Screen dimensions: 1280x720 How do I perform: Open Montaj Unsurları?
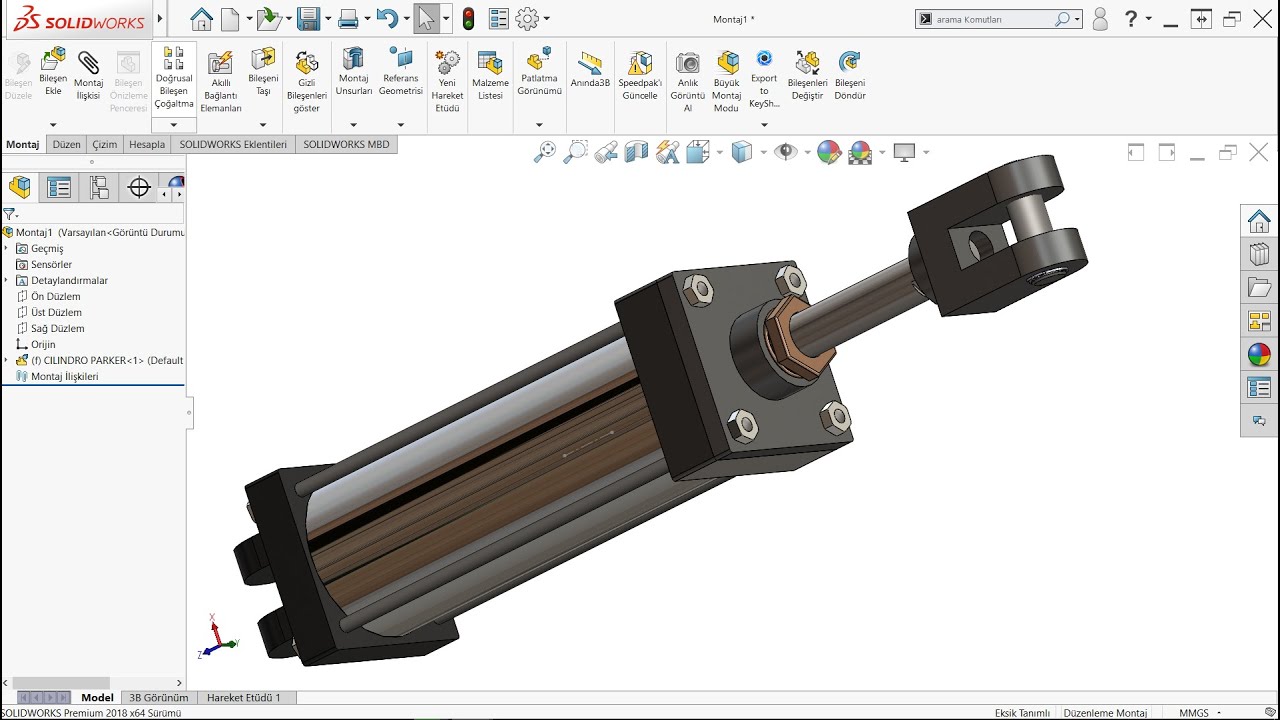(353, 72)
